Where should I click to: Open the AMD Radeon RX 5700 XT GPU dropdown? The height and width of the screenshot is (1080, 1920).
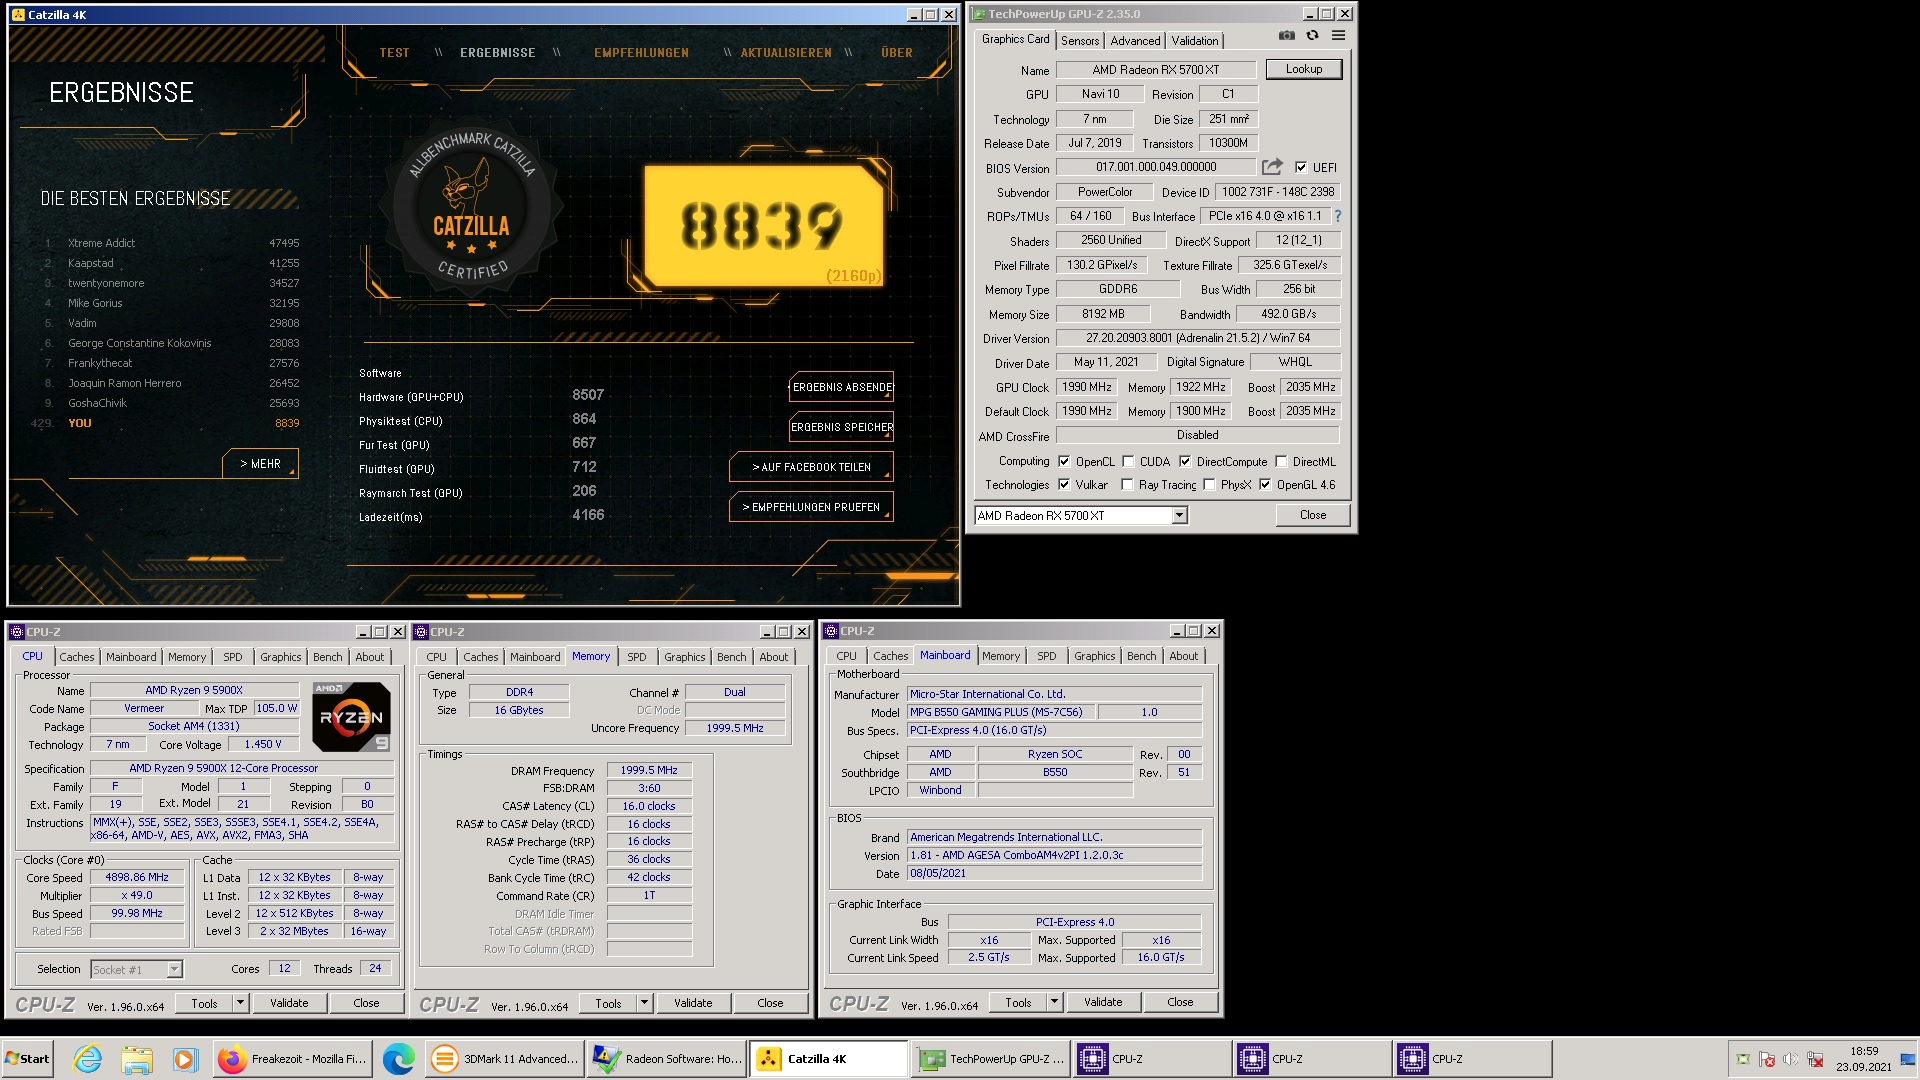tap(1179, 516)
